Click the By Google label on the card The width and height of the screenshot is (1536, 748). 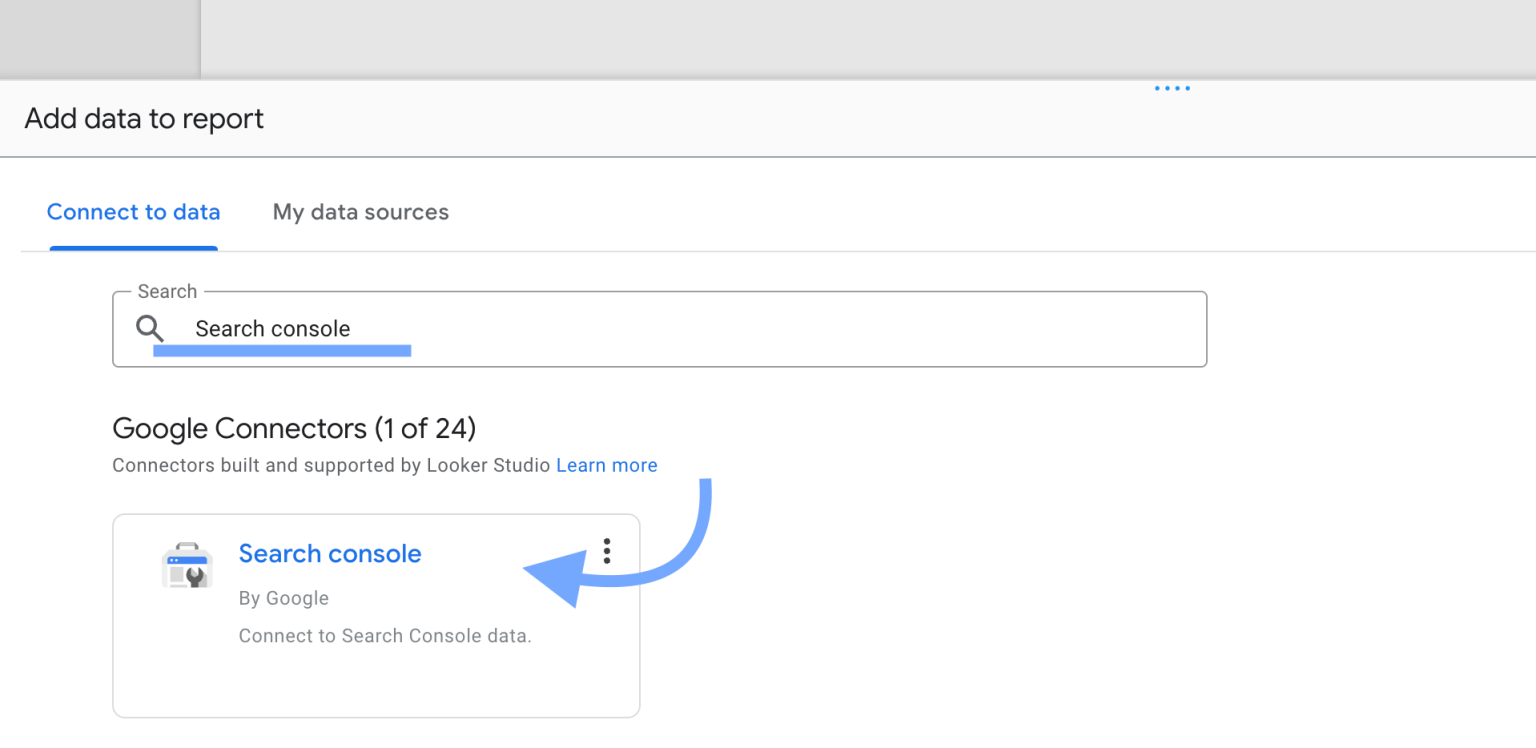(283, 597)
